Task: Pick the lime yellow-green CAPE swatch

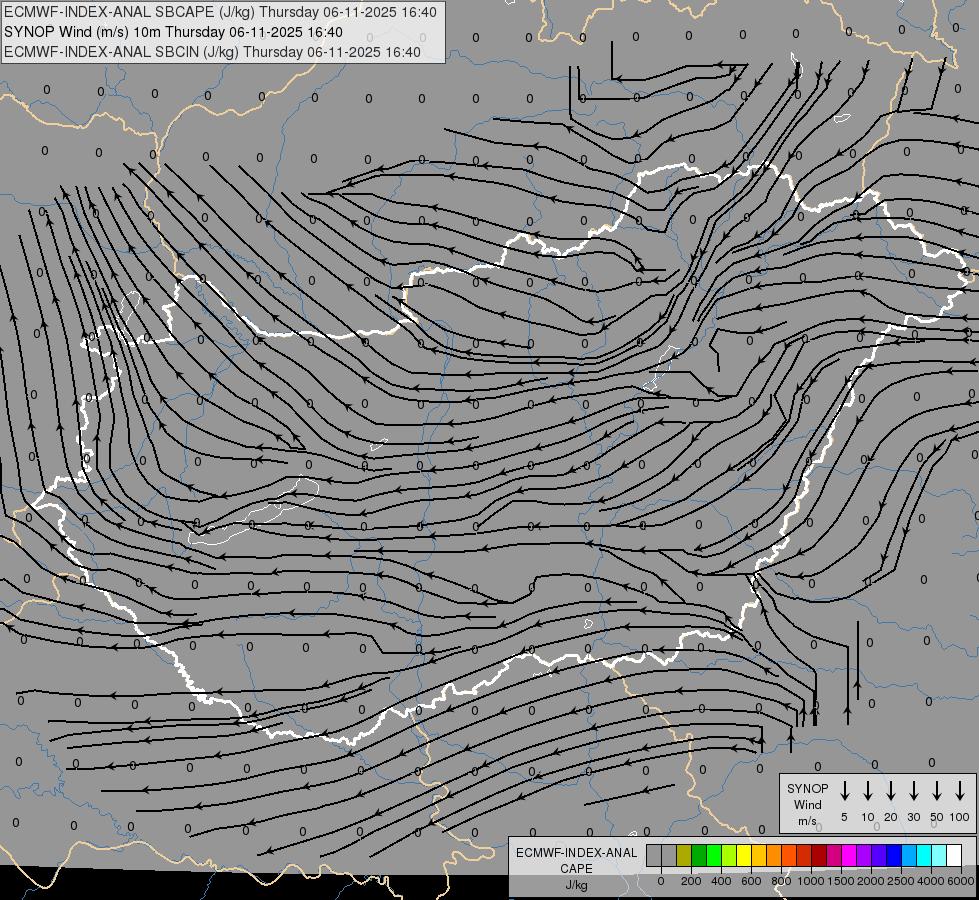Action: 729,856
